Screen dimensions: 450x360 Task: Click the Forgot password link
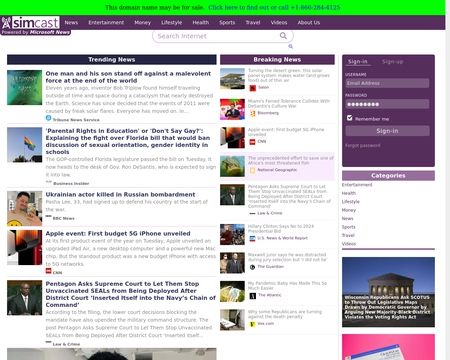tap(363, 145)
